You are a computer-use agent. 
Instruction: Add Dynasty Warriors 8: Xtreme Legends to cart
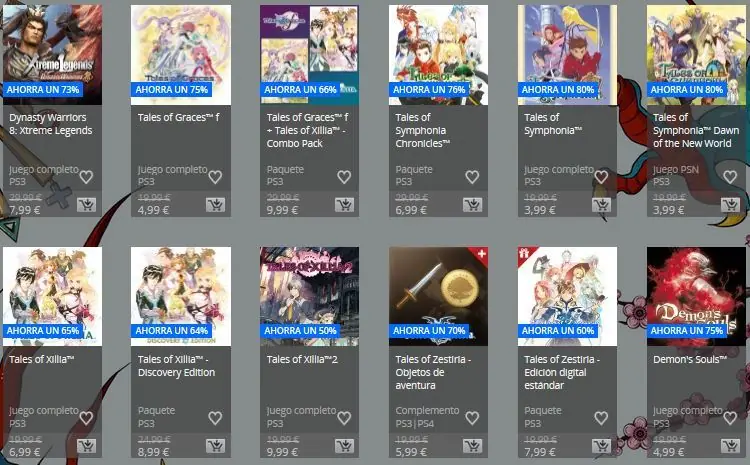pos(87,205)
